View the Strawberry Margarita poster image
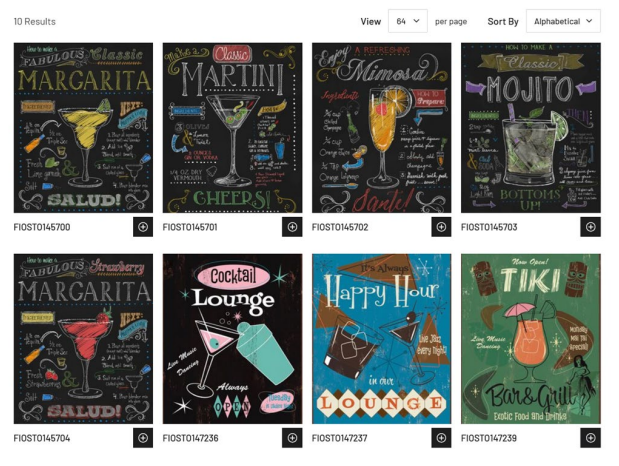 click(x=83, y=339)
